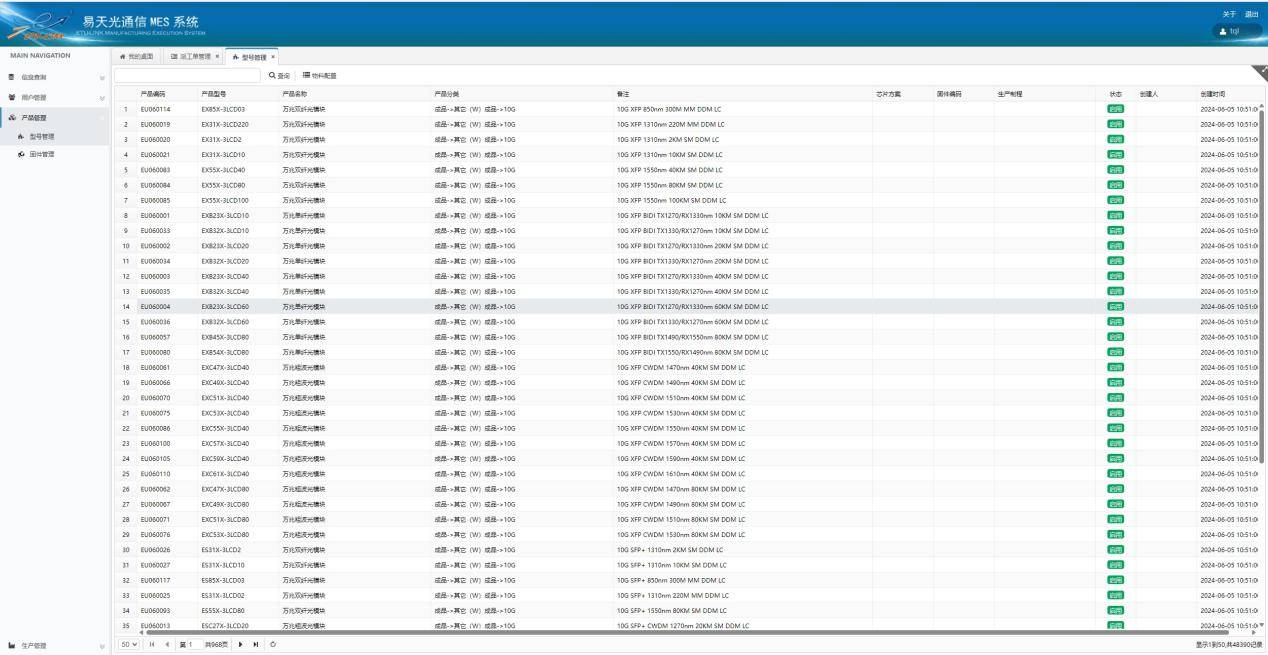Sort by the 产品名称 column header
The width and height of the screenshot is (1268, 655).
click(354, 93)
